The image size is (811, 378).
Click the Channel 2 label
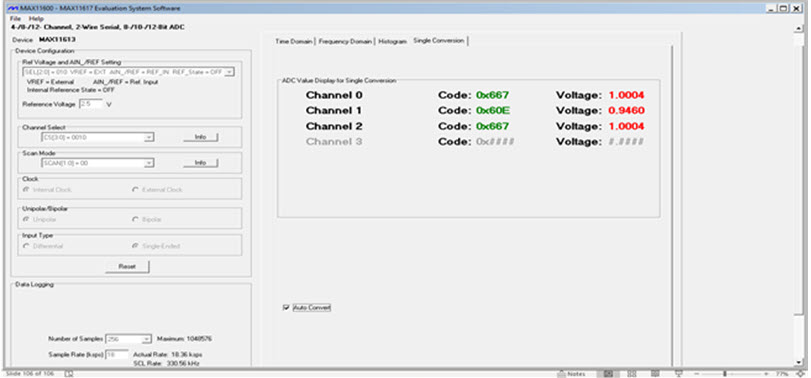tap(334, 126)
